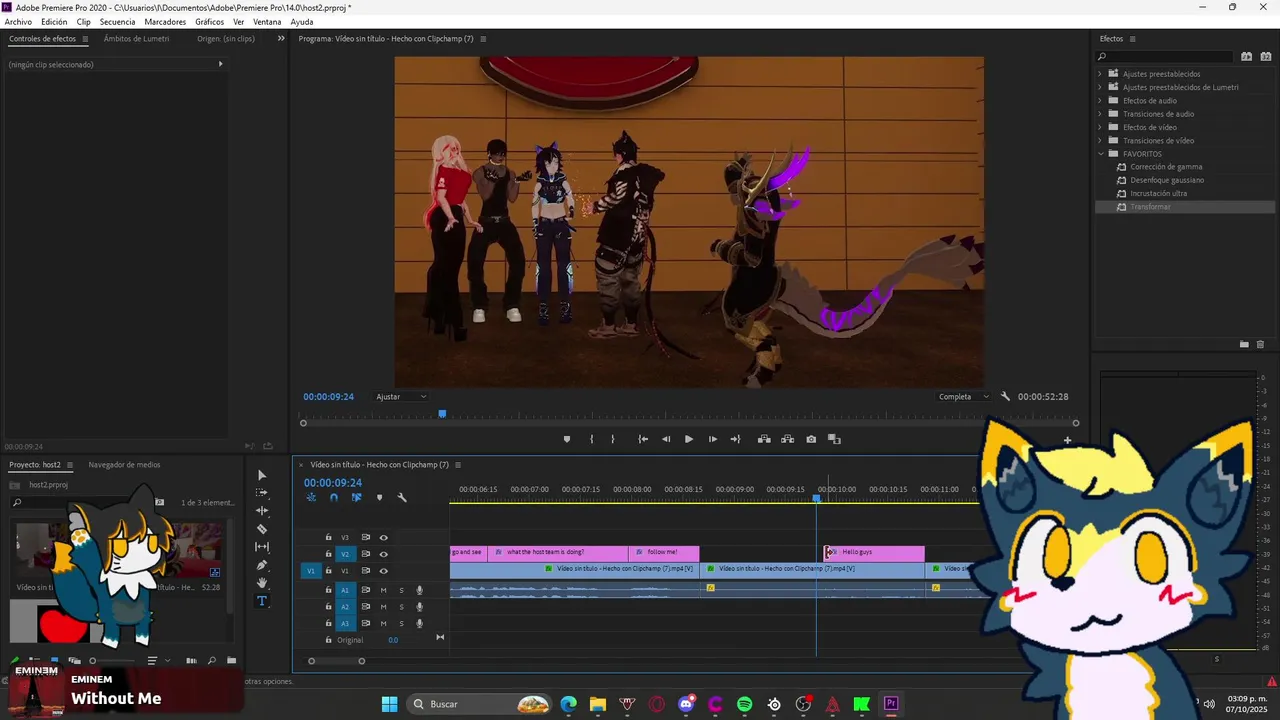Show hidden panel tabs chevron
1280x720 pixels.
click(281, 39)
